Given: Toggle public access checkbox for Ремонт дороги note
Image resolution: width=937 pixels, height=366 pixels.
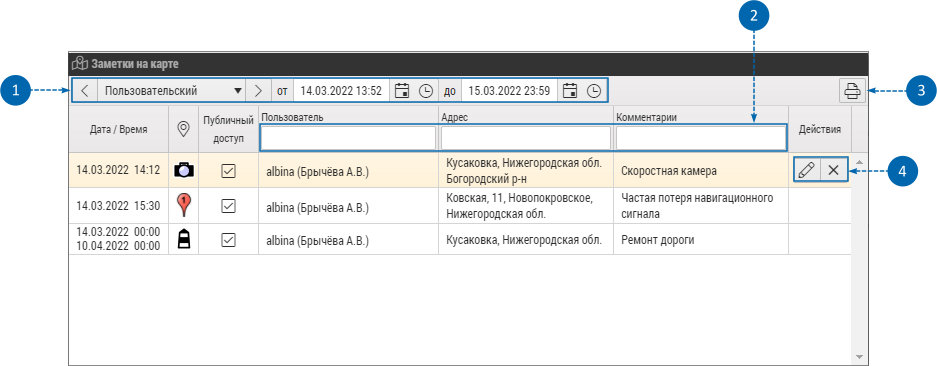Looking at the screenshot, I should click(x=228, y=240).
